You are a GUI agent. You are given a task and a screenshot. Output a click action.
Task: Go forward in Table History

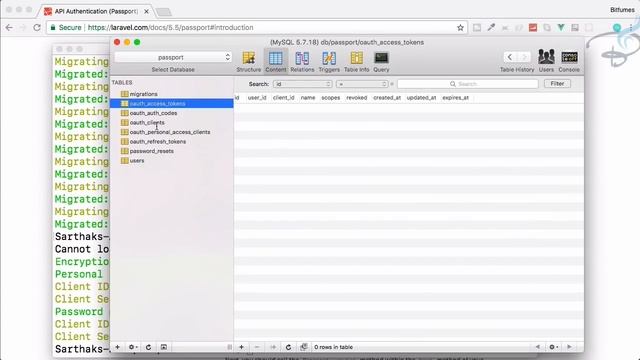coord(524,57)
